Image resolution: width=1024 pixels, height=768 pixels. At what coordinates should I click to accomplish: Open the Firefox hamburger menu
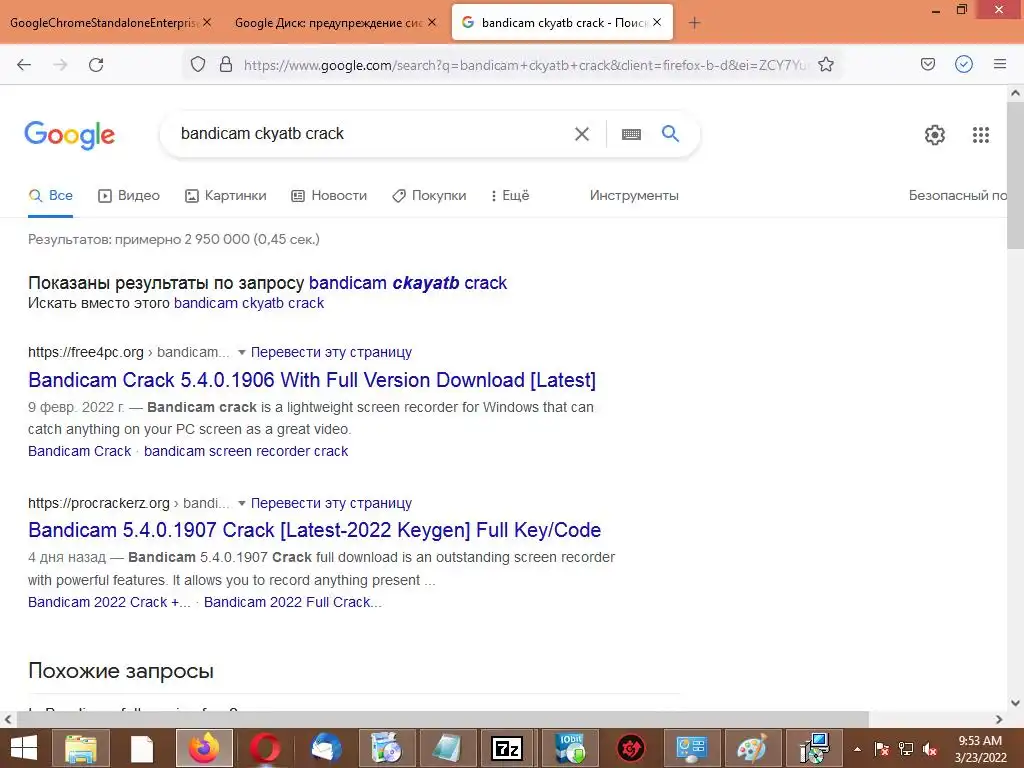pyautogui.click(x=1000, y=64)
